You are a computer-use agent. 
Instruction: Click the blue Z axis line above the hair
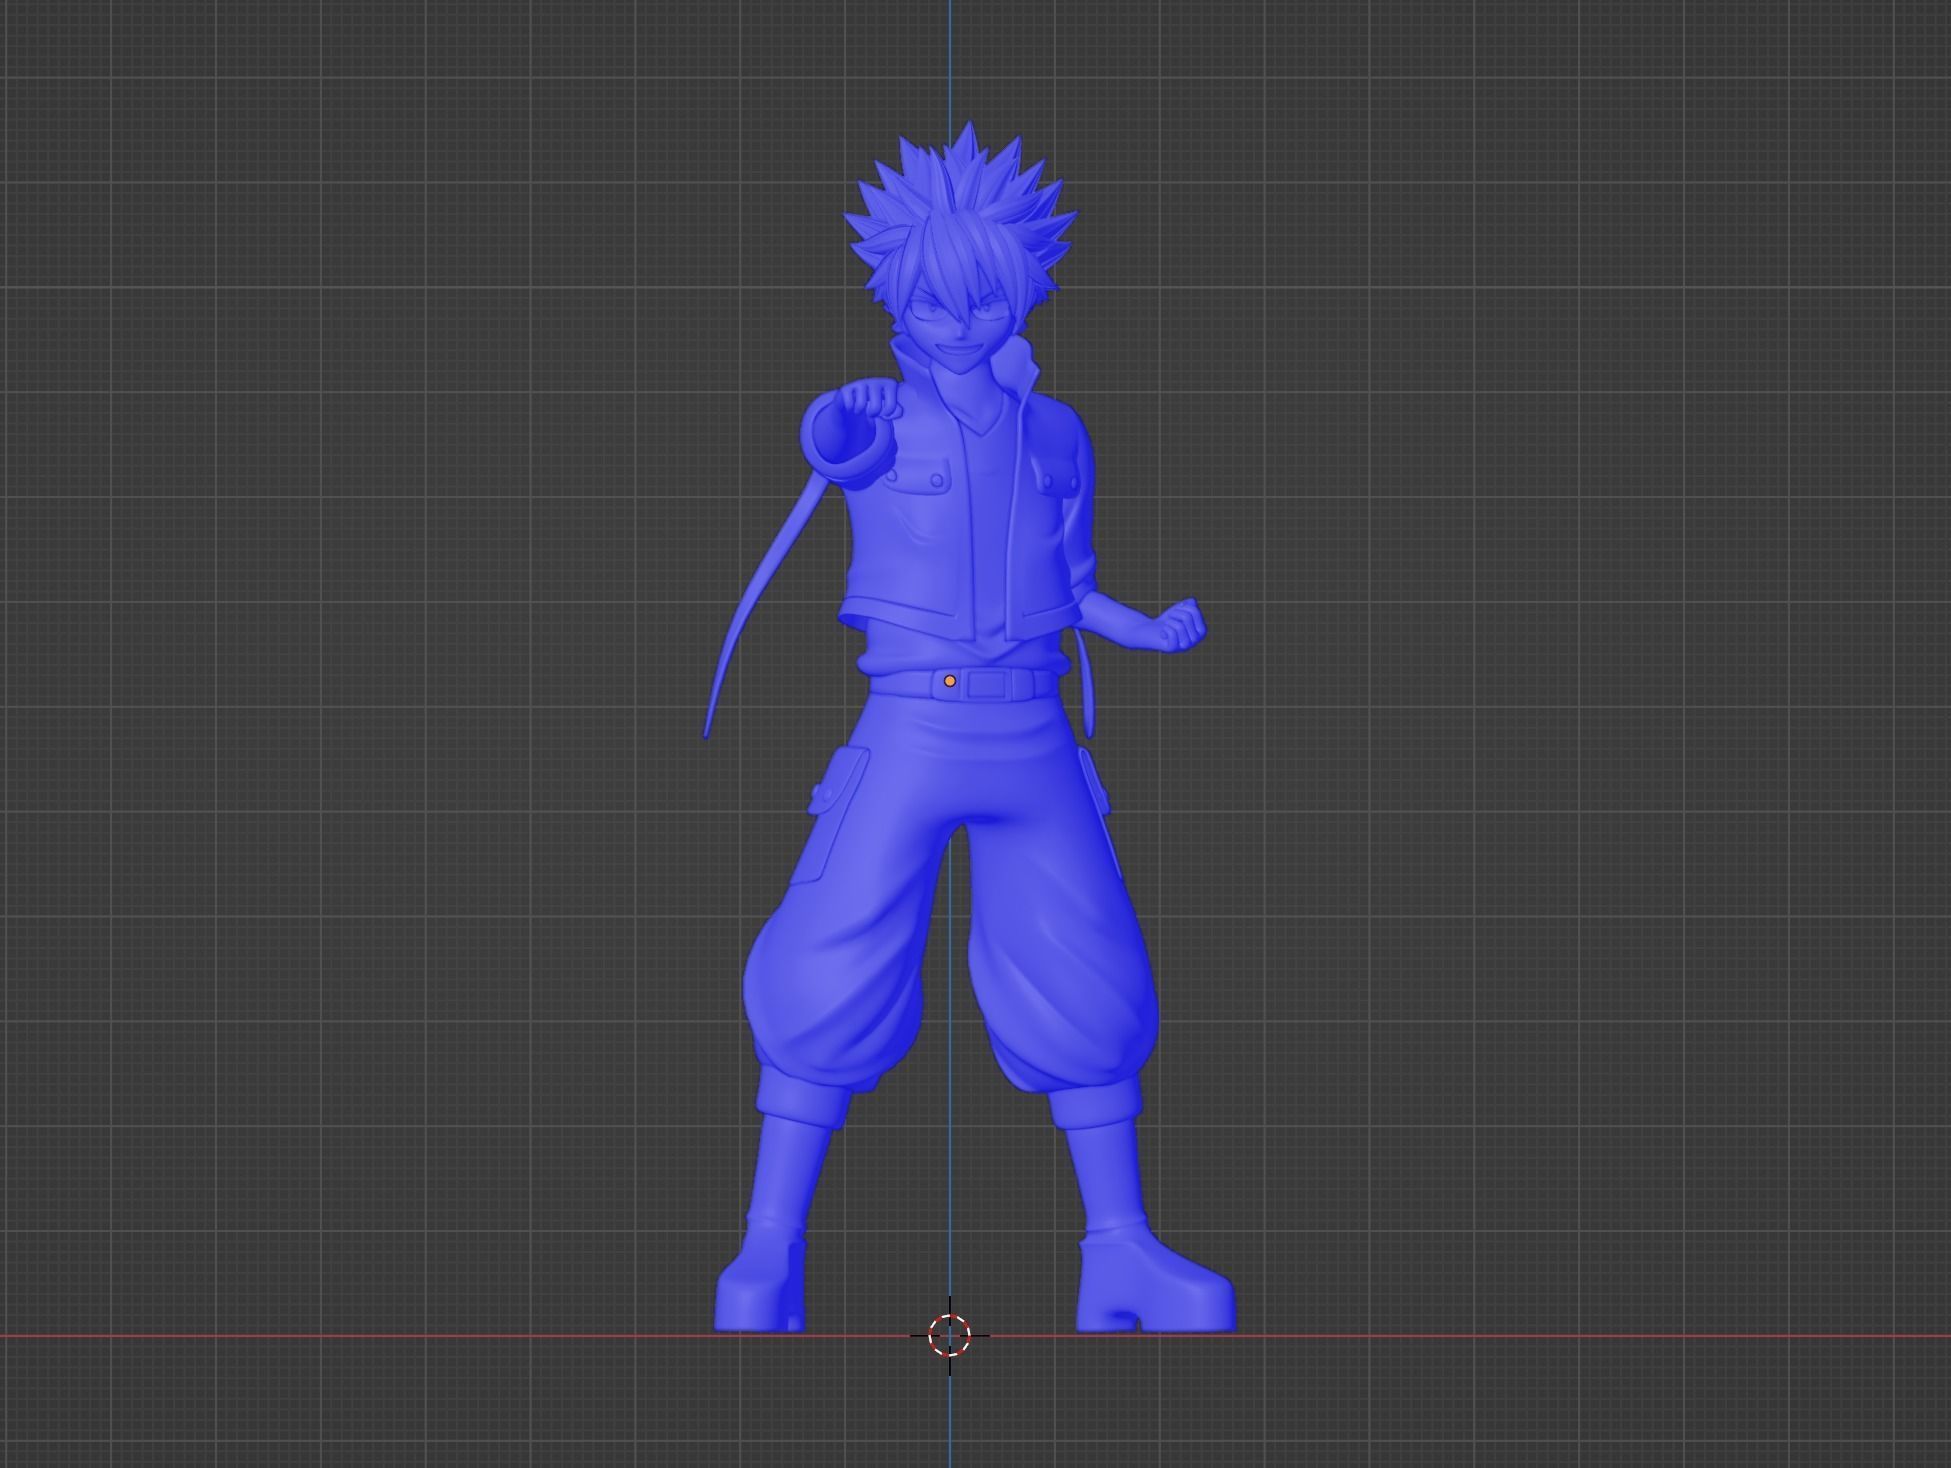pyautogui.click(x=950, y=60)
